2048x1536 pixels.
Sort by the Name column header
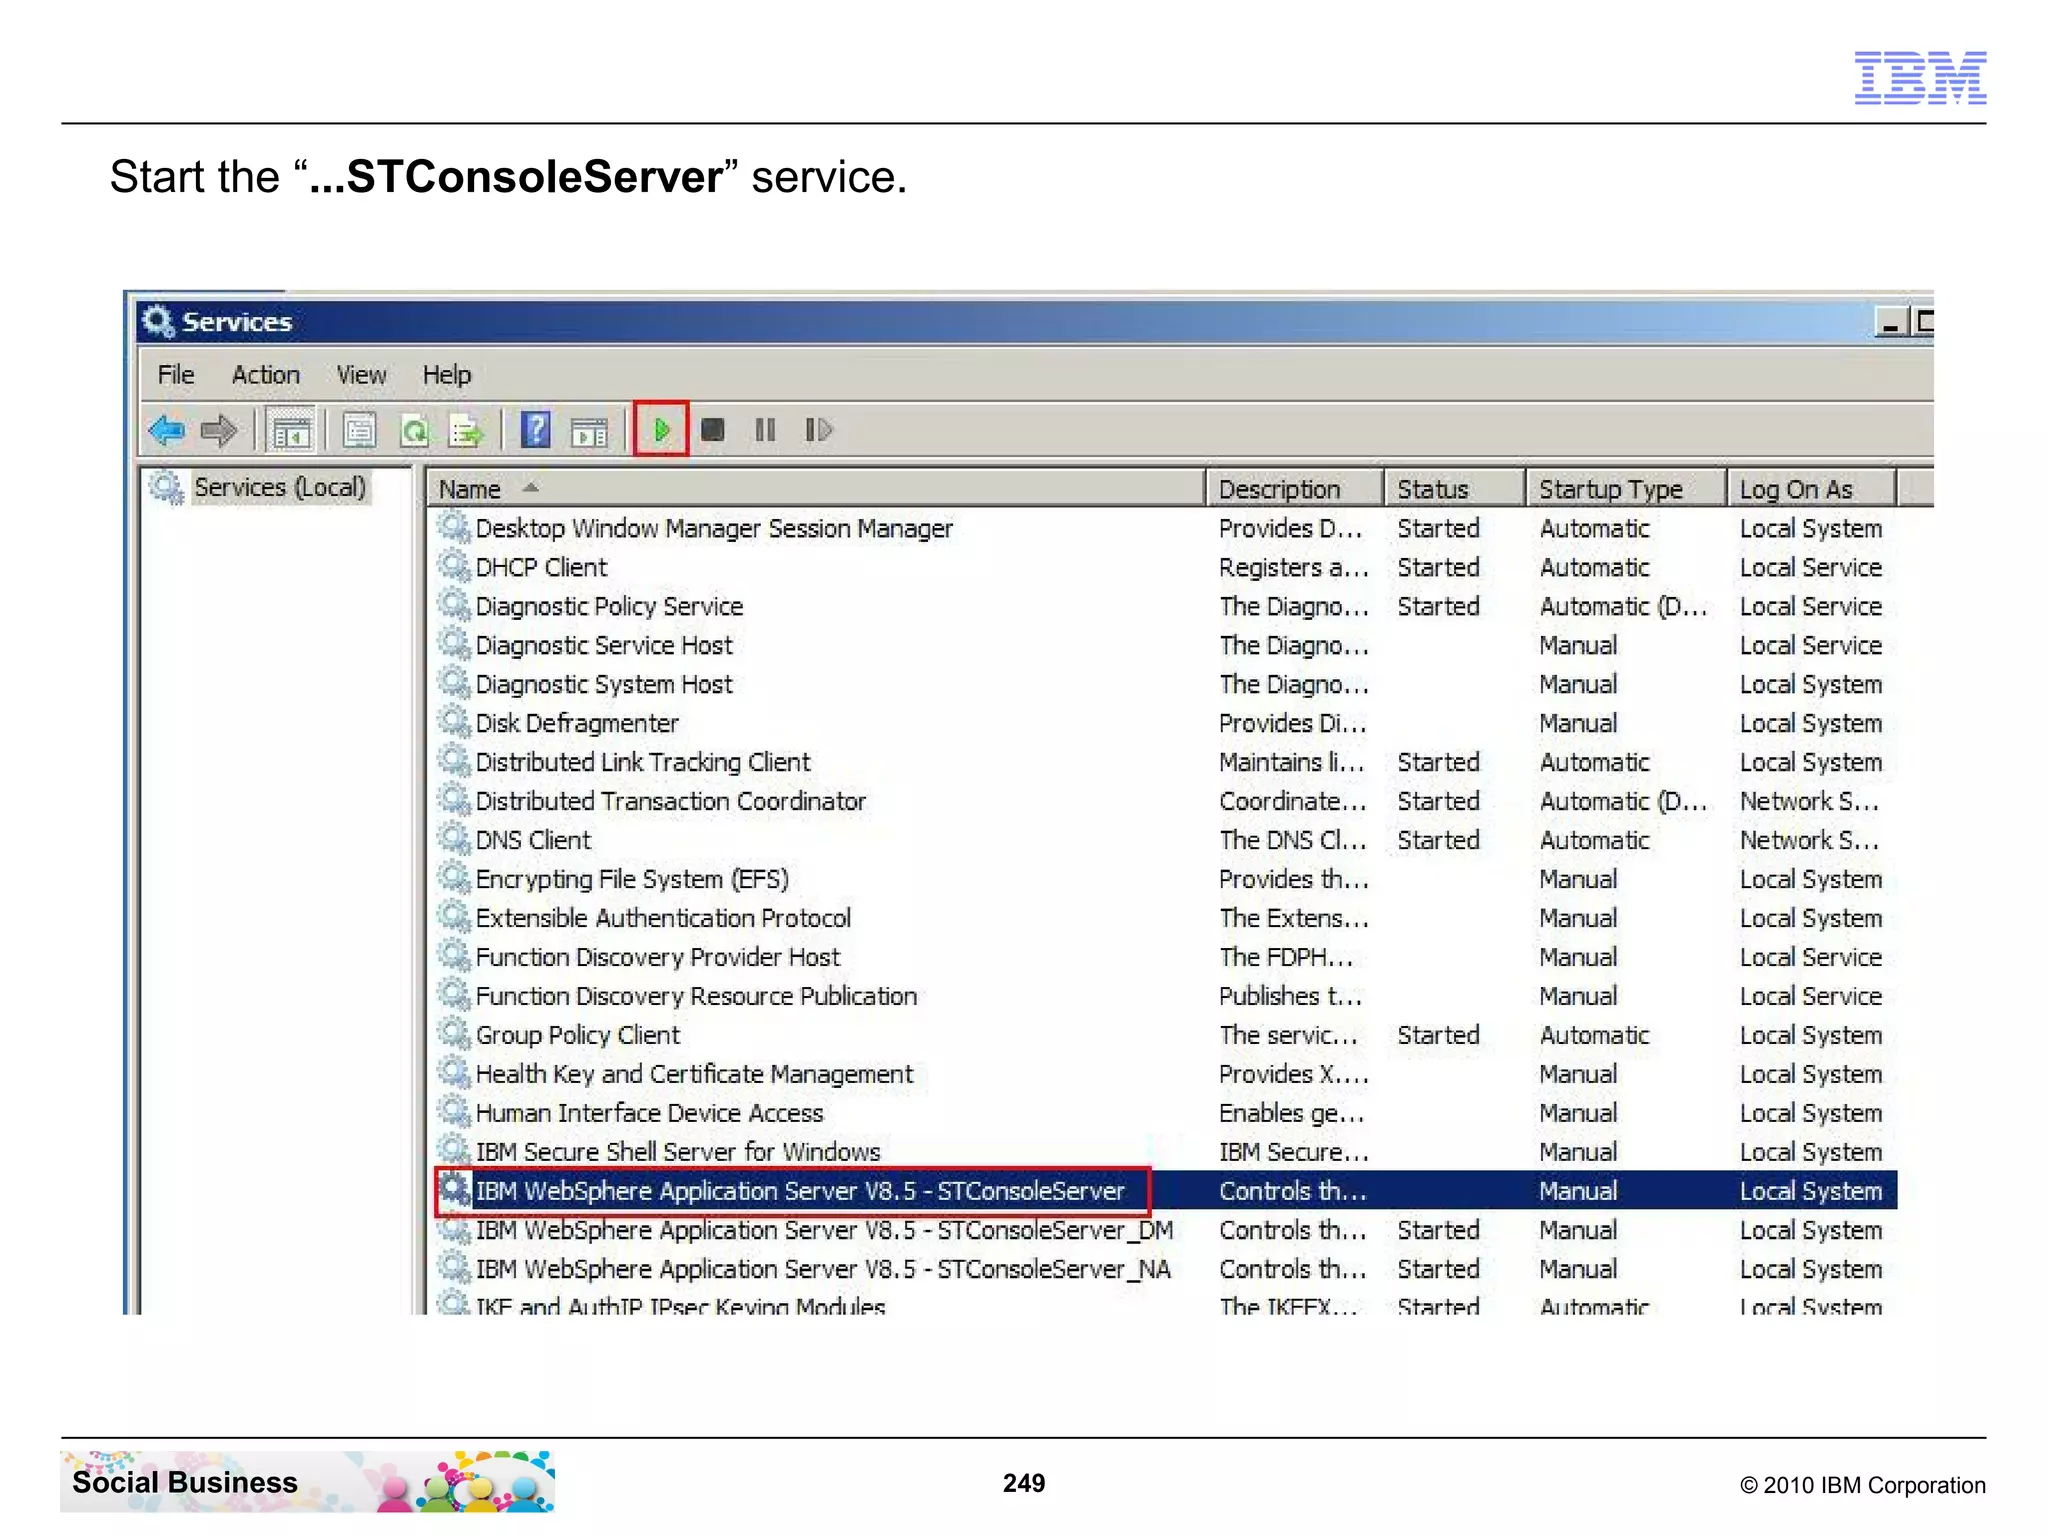[817, 489]
